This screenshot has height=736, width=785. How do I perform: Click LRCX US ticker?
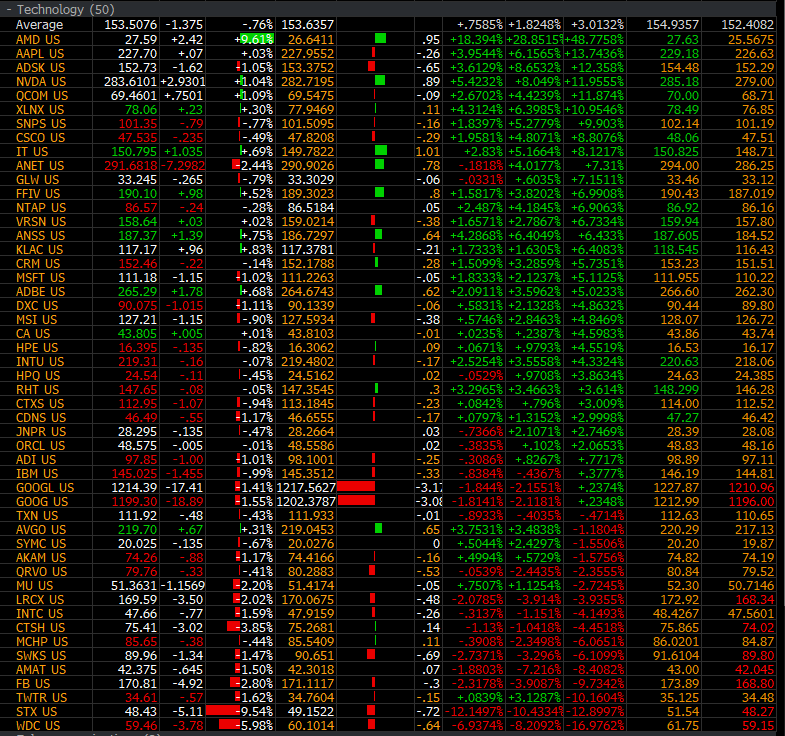(x=40, y=600)
